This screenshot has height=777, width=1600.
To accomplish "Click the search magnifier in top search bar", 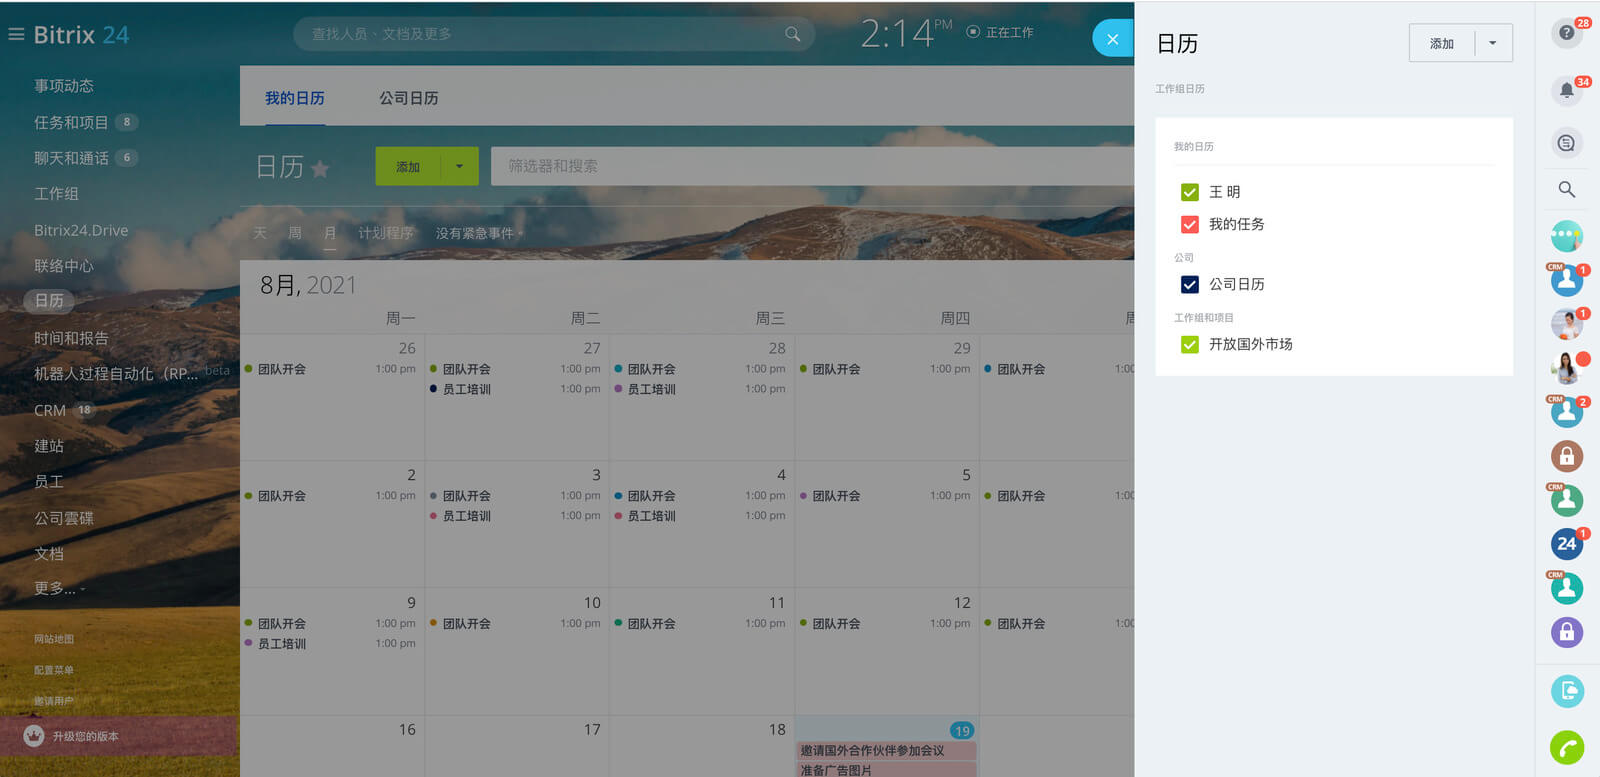I will (792, 34).
